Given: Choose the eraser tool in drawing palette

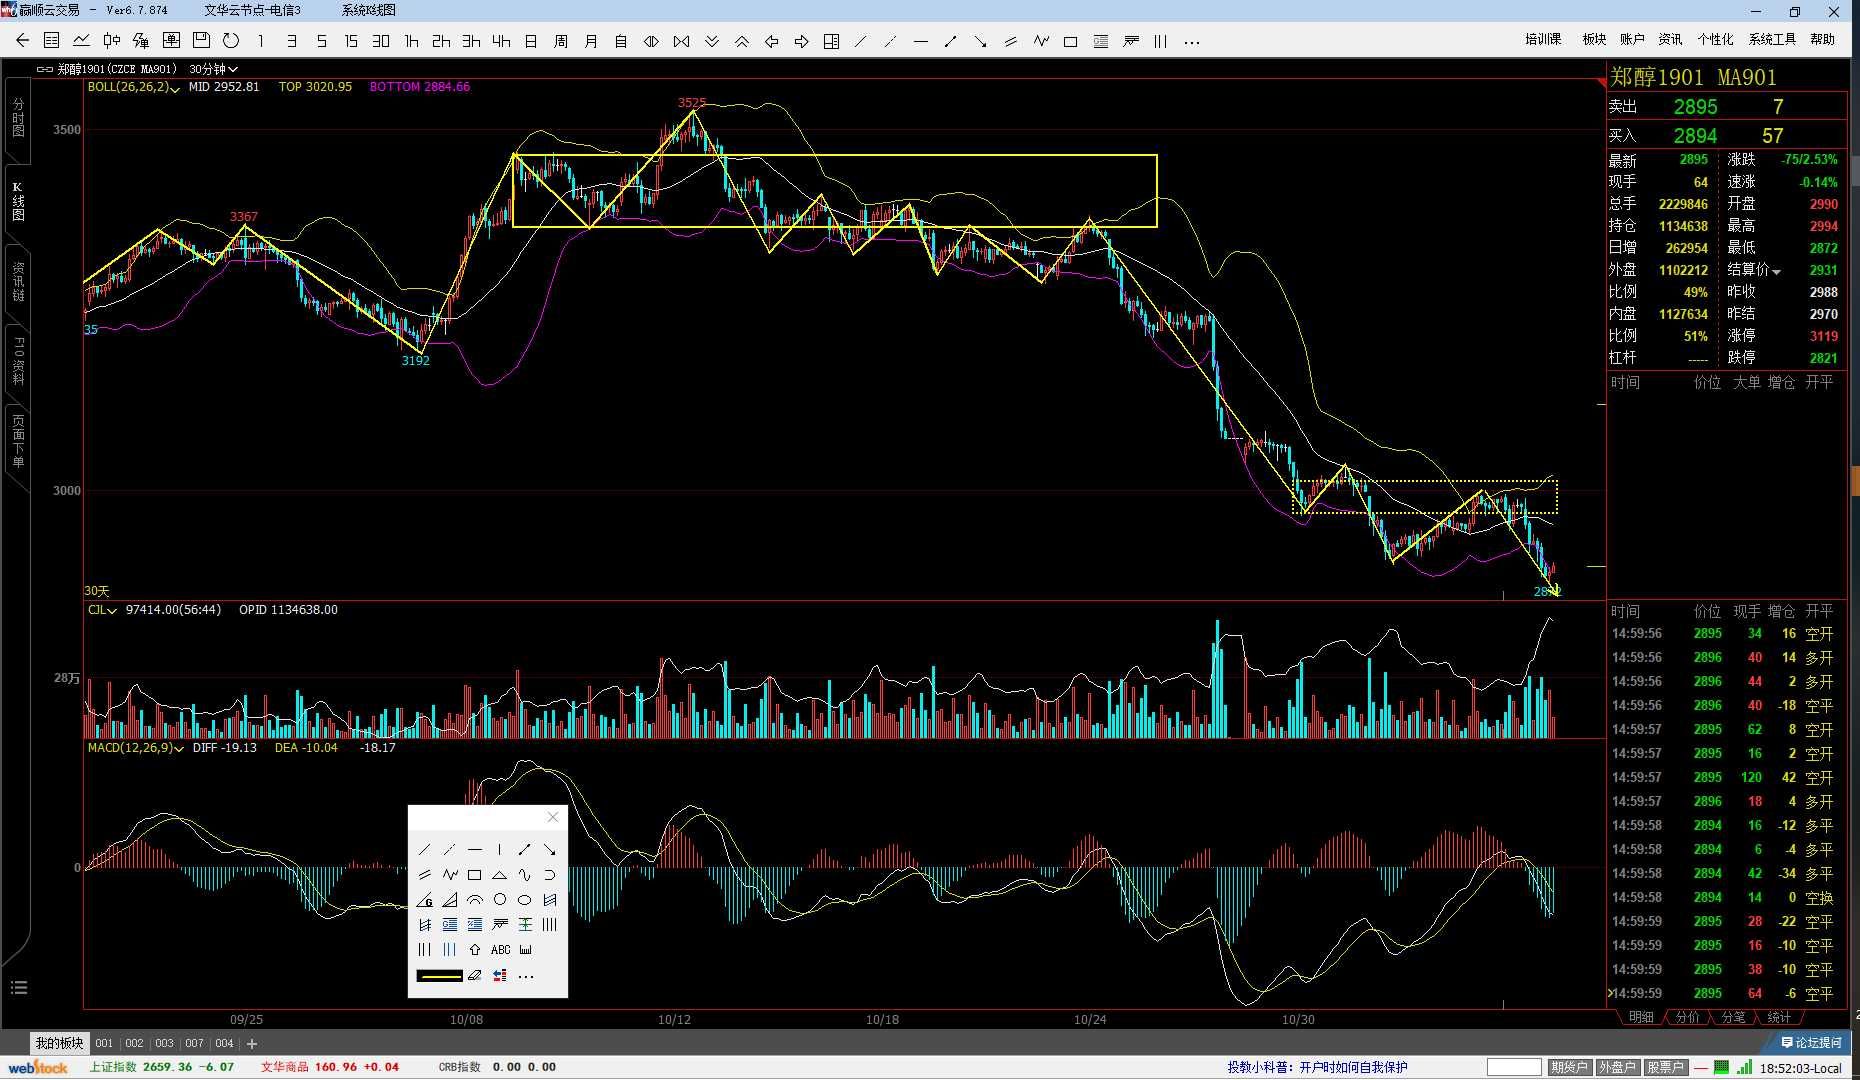Looking at the screenshot, I should click(x=475, y=975).
